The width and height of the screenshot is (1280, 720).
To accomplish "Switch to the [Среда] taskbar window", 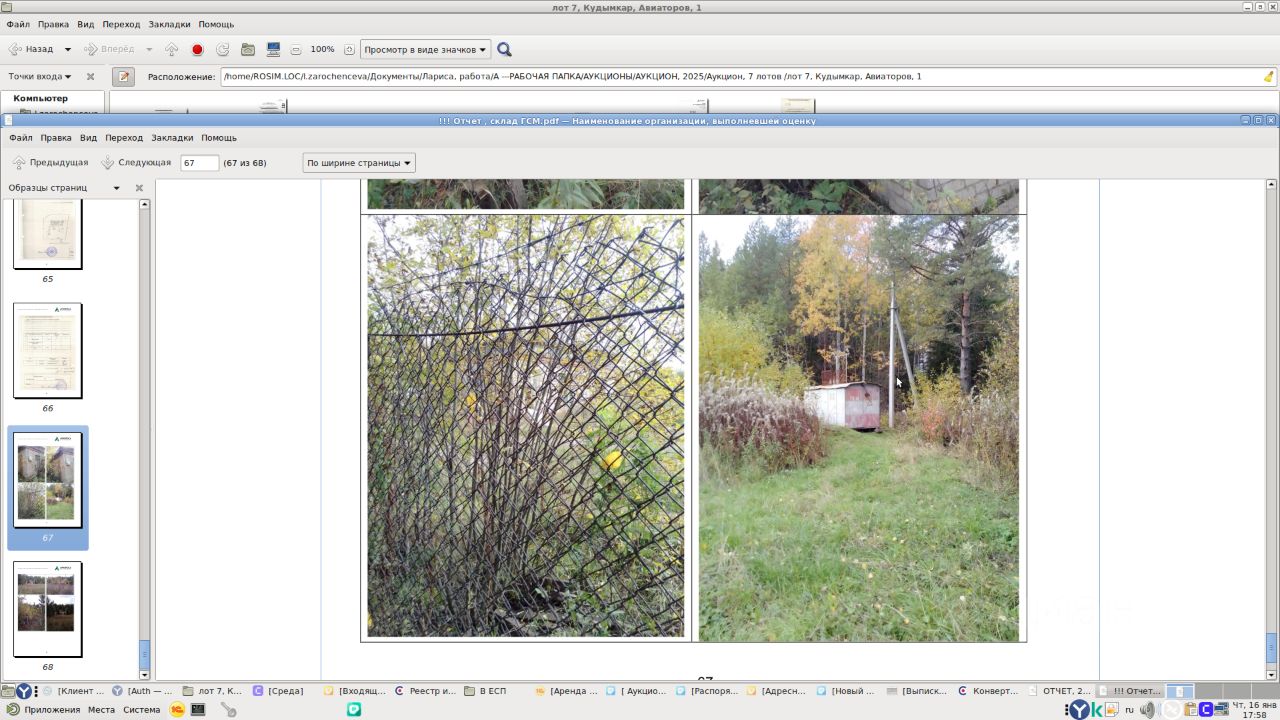I will pyautogui.click(x=279, y=691).
